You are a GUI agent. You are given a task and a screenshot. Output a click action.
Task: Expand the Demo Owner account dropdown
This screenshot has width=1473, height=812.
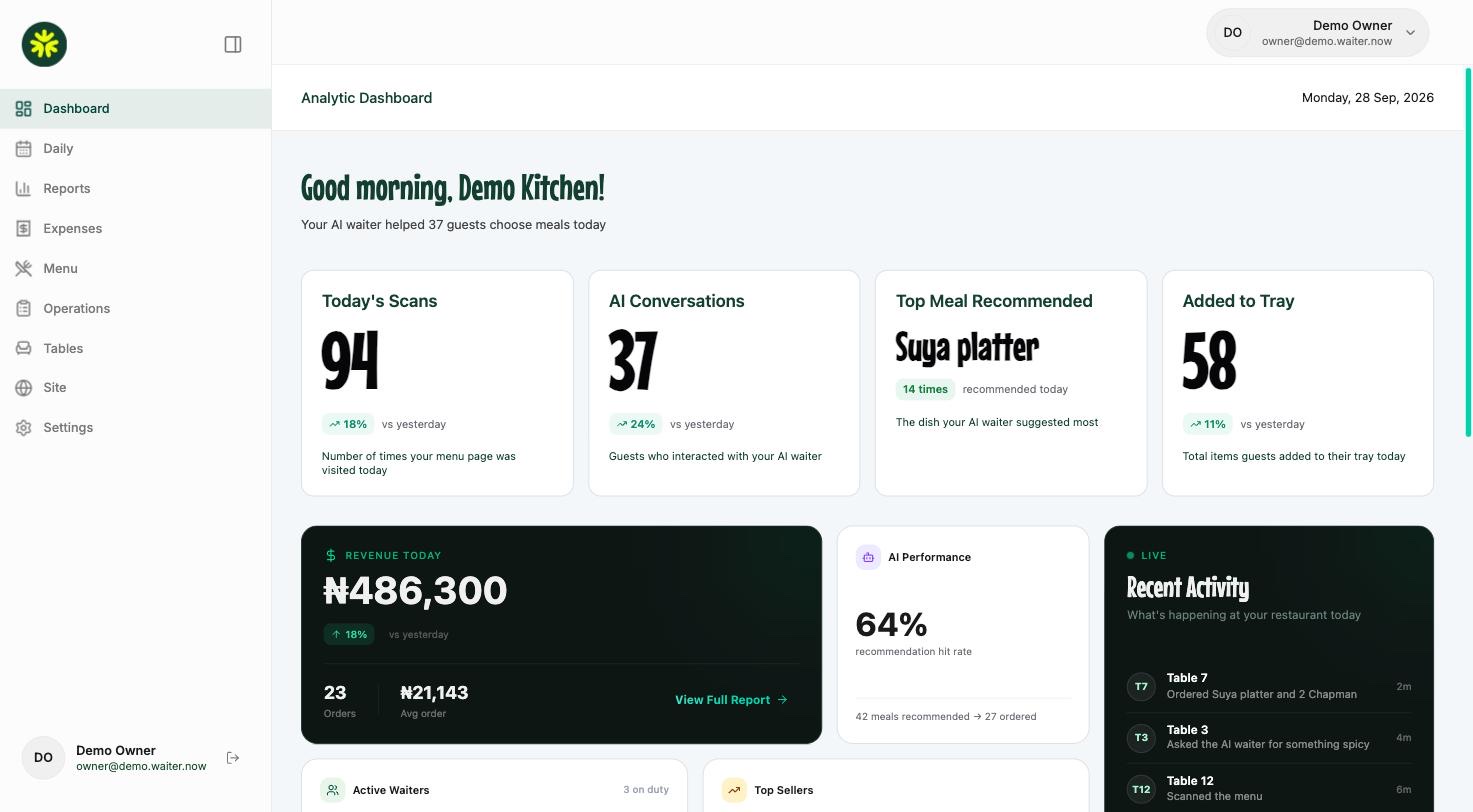pyautogui.click(x=1317, y=33)
